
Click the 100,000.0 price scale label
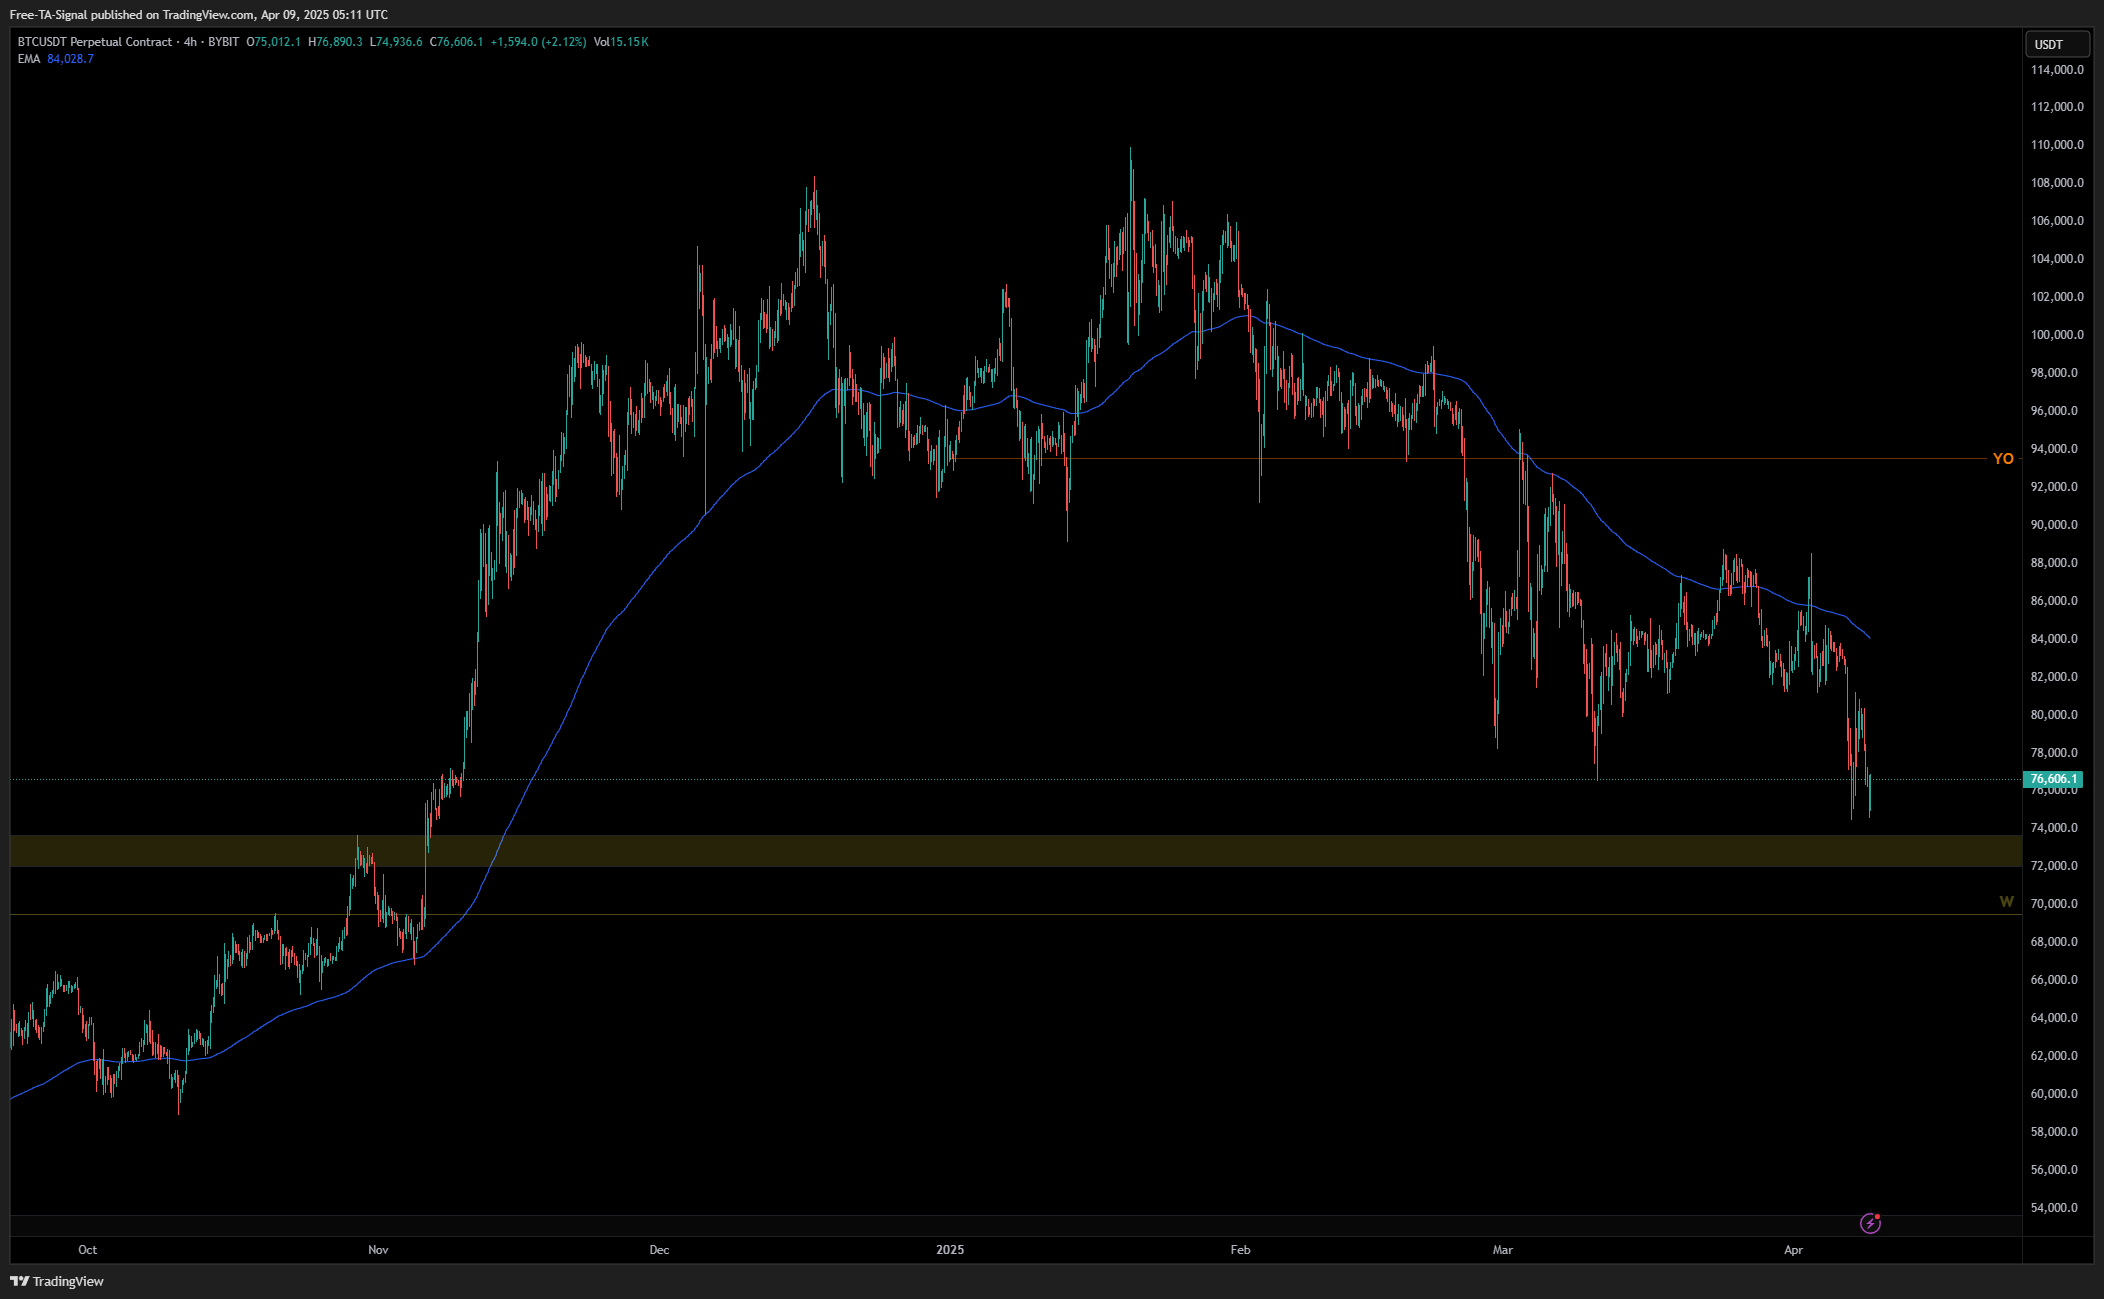tap(2057, 335)
